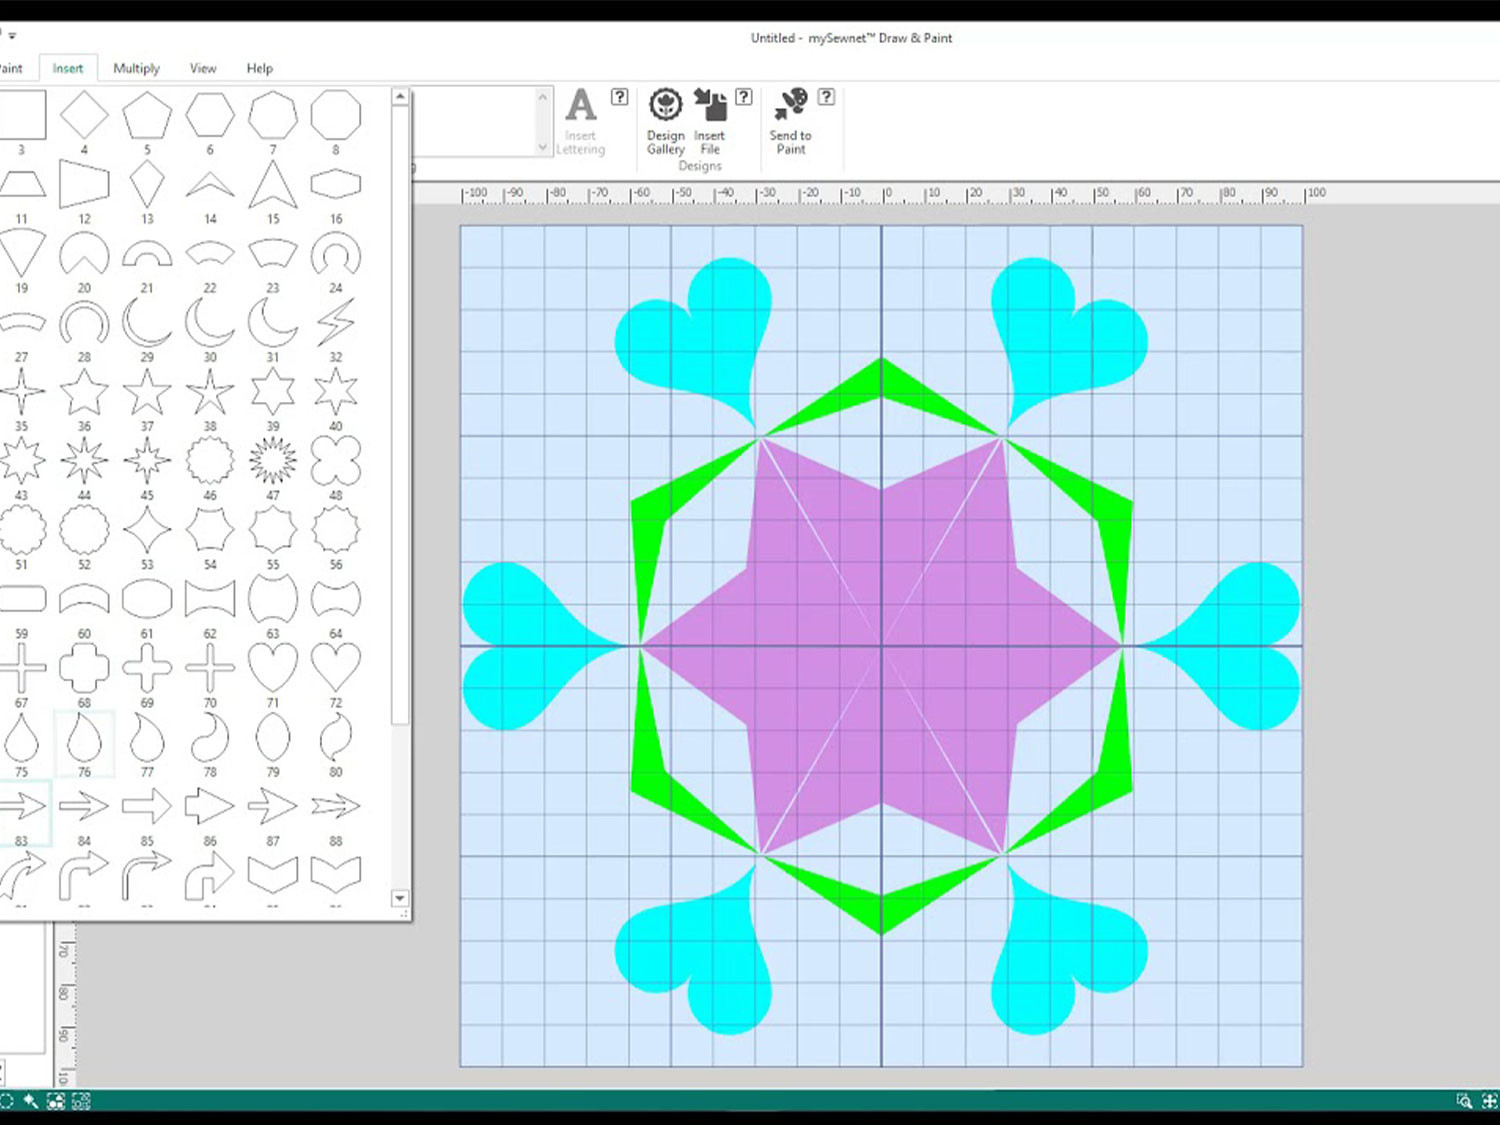This screenshot has height=1125, width=1500.
Task: Select triple-chevron arrow shape 88
Action: [x=336, y=806]
